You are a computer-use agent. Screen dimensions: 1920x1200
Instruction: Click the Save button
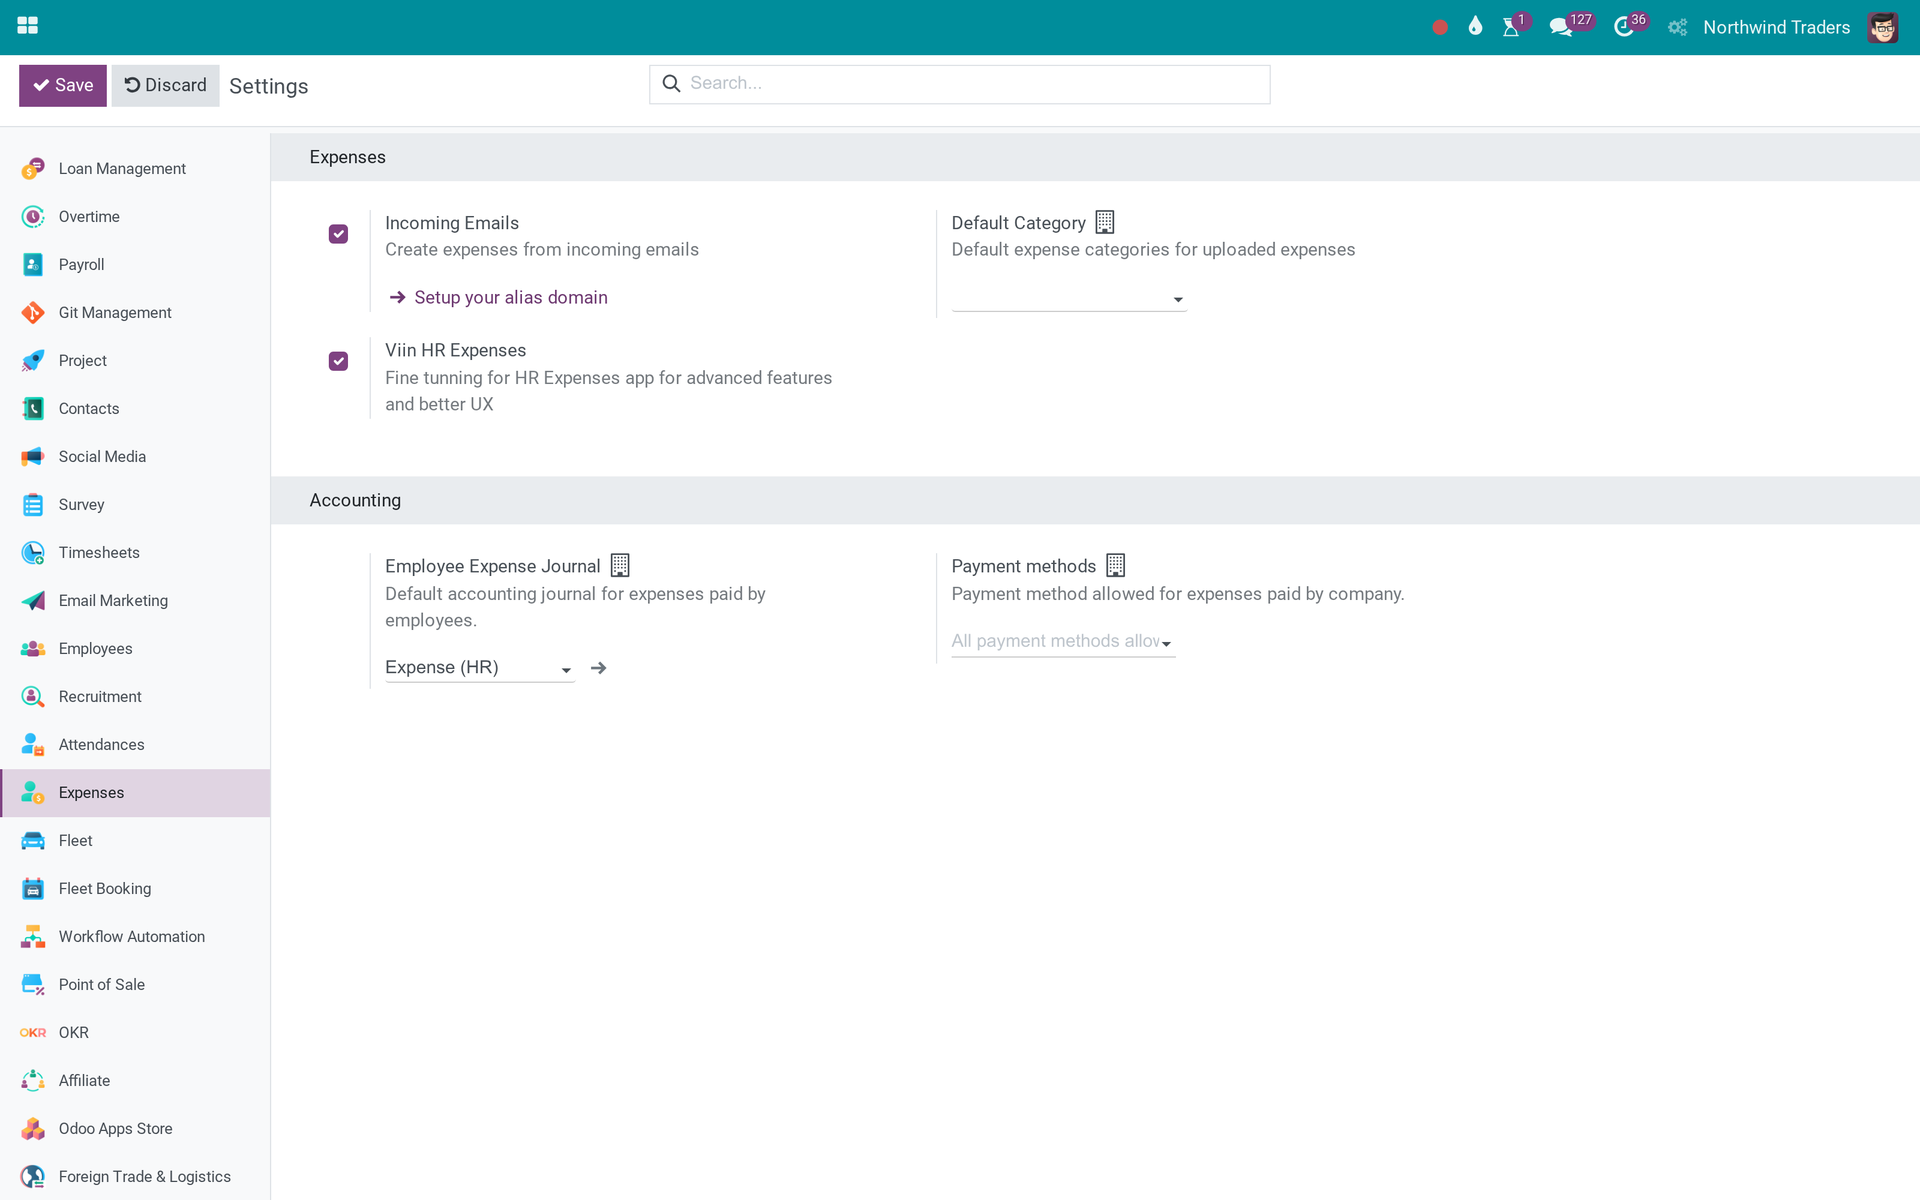tap(63, 86)
